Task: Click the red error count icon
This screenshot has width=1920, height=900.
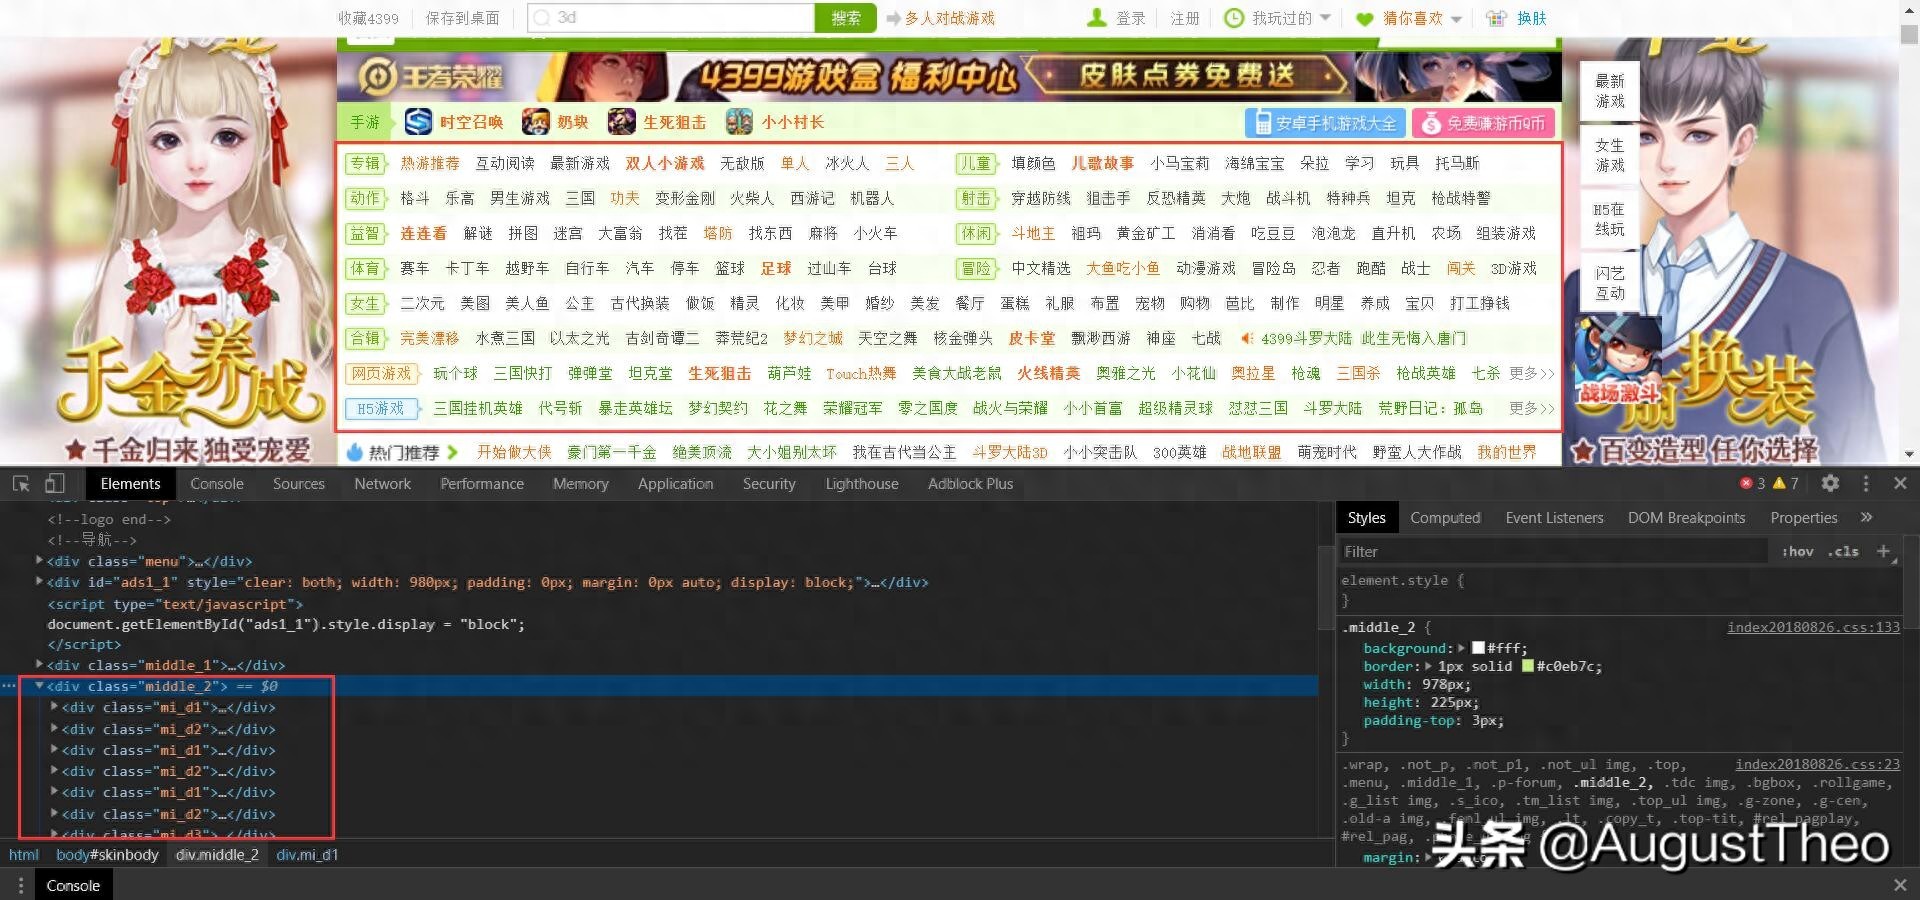Action: tap(1746, 483)
